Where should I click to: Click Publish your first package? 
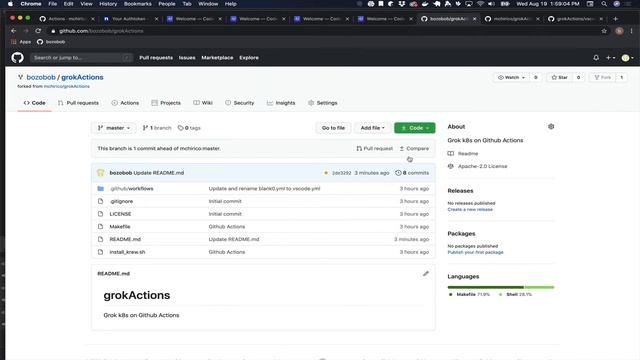click(475, 252)
